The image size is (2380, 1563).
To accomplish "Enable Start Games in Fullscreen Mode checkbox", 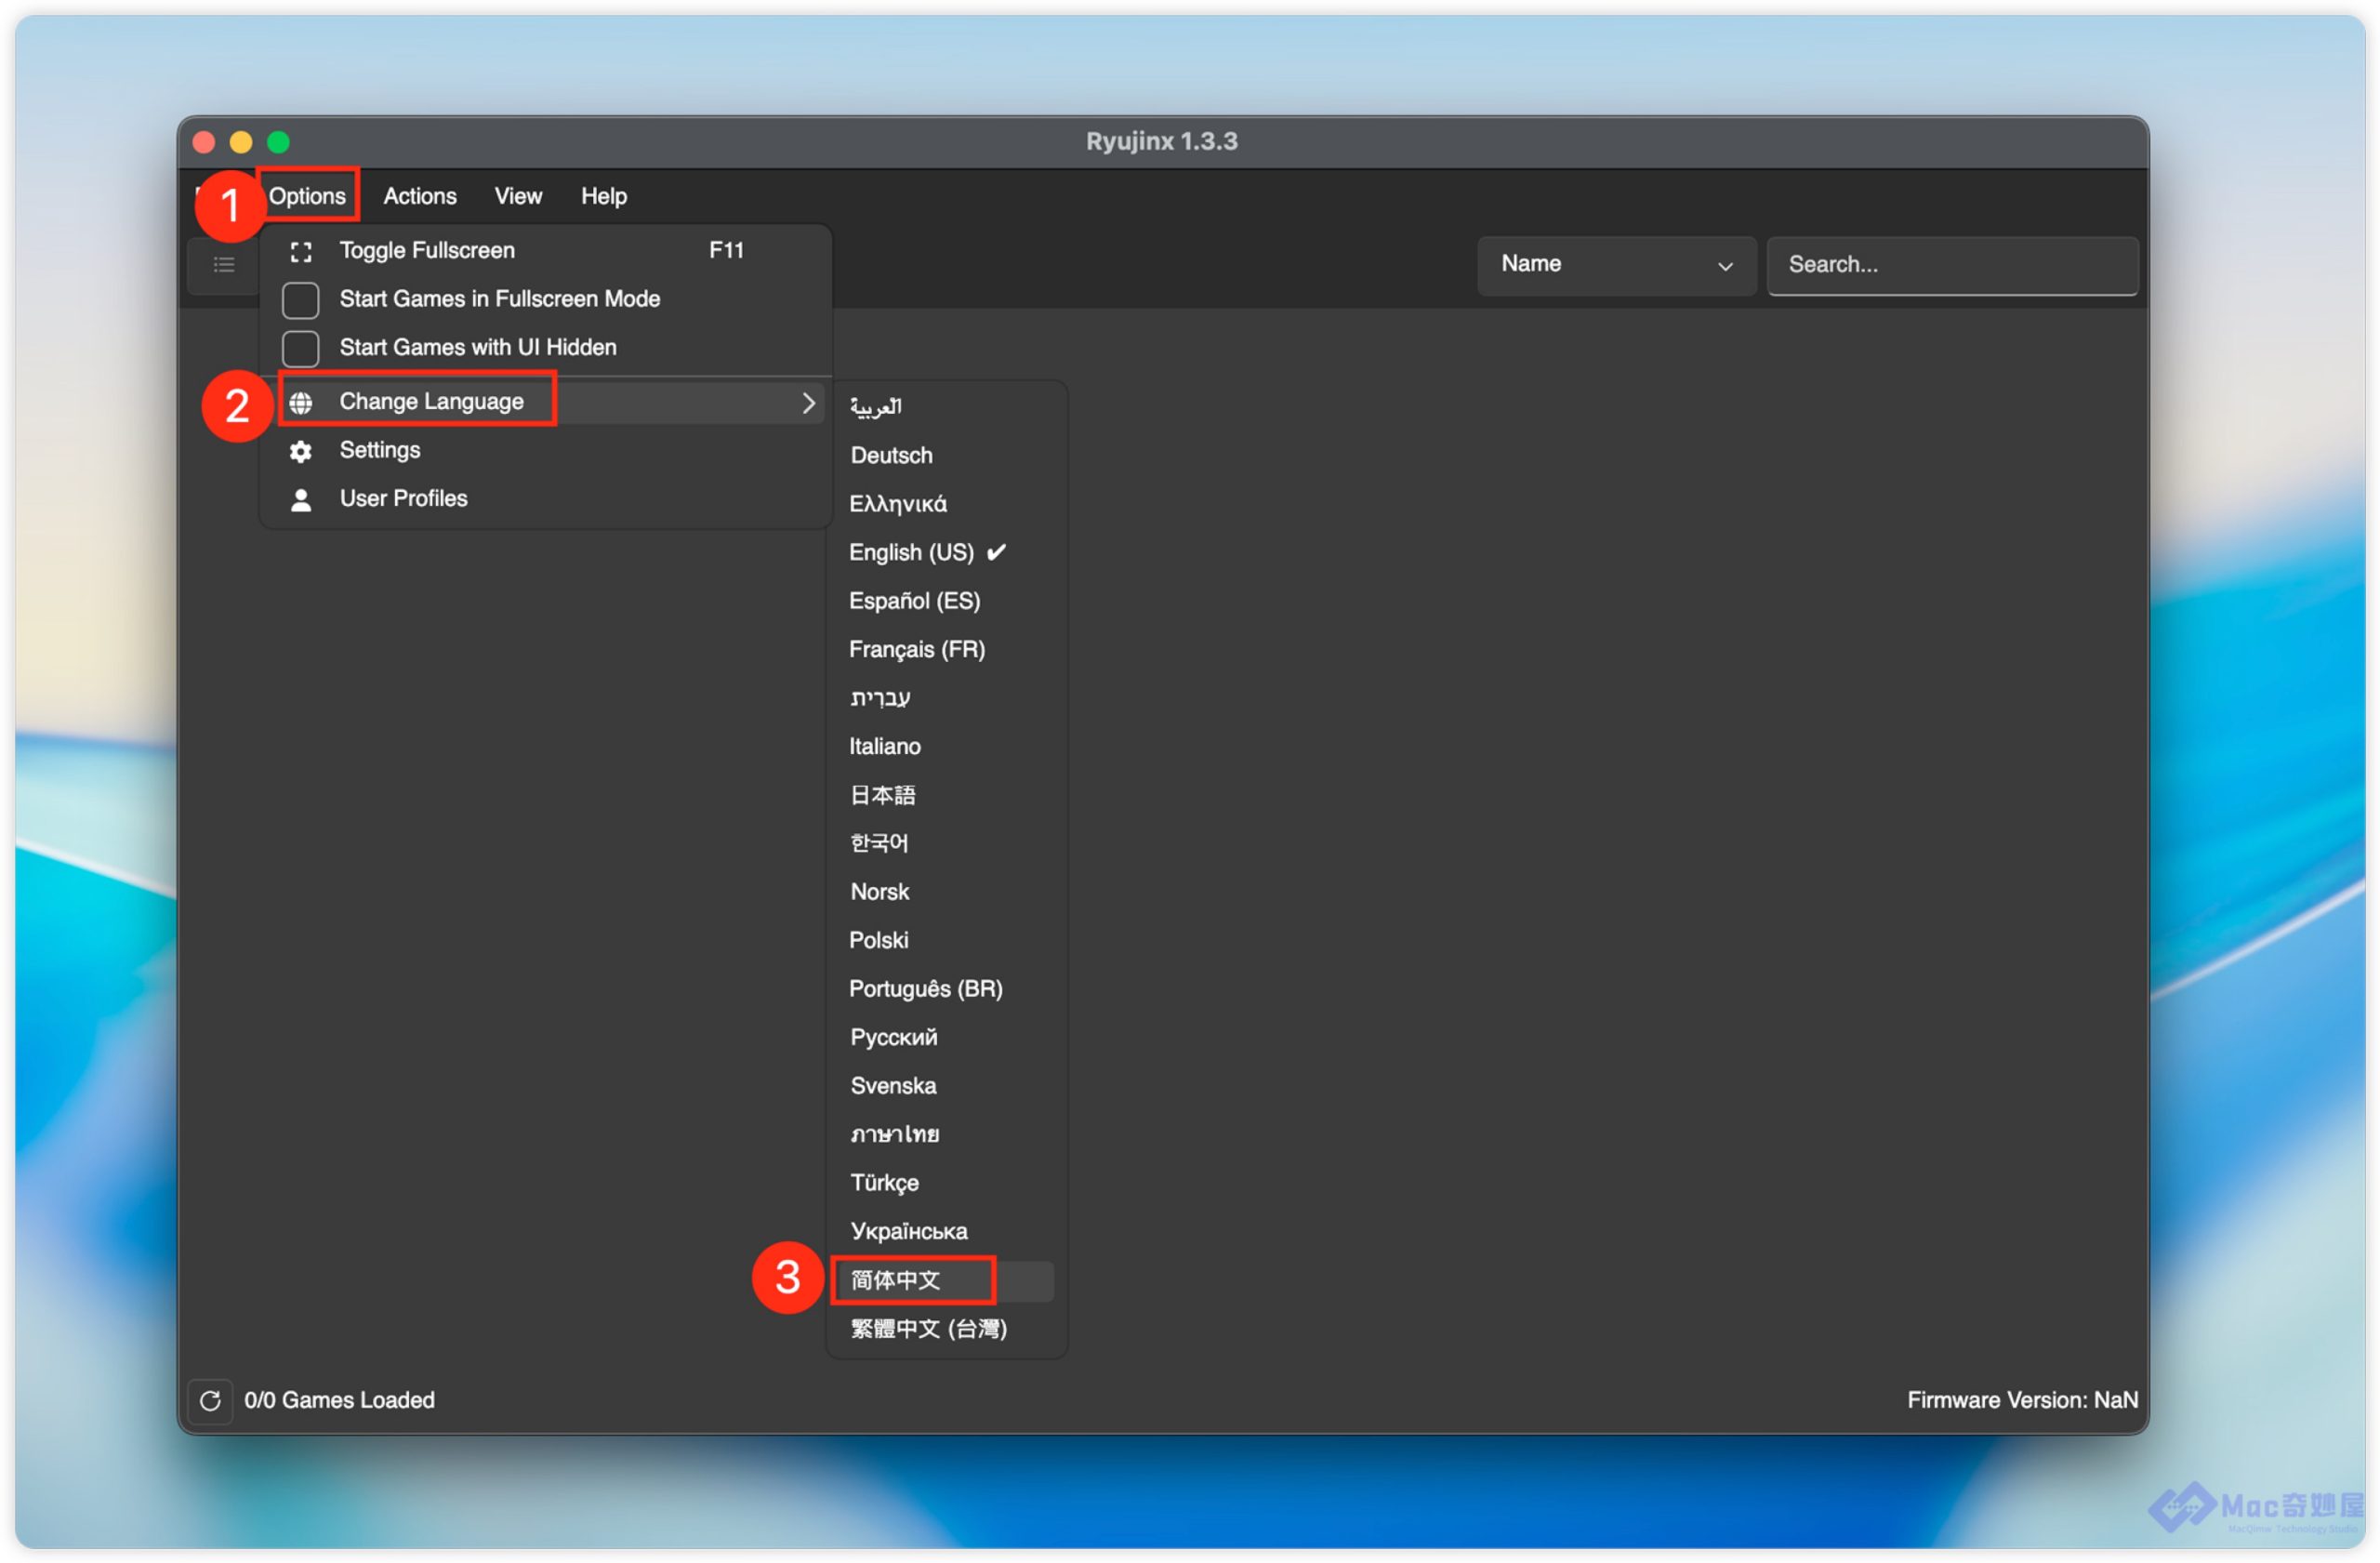I will [301, 300].
